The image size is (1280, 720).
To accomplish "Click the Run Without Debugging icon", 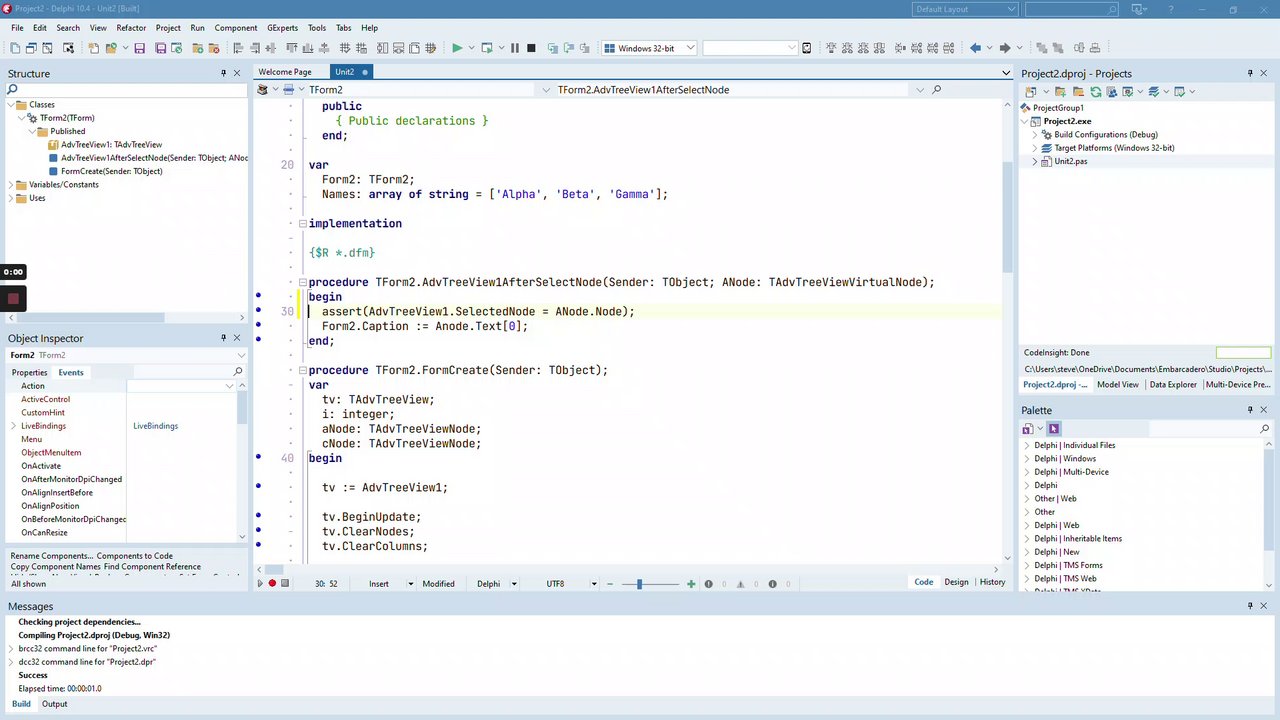I will click(x=487, y=48).
